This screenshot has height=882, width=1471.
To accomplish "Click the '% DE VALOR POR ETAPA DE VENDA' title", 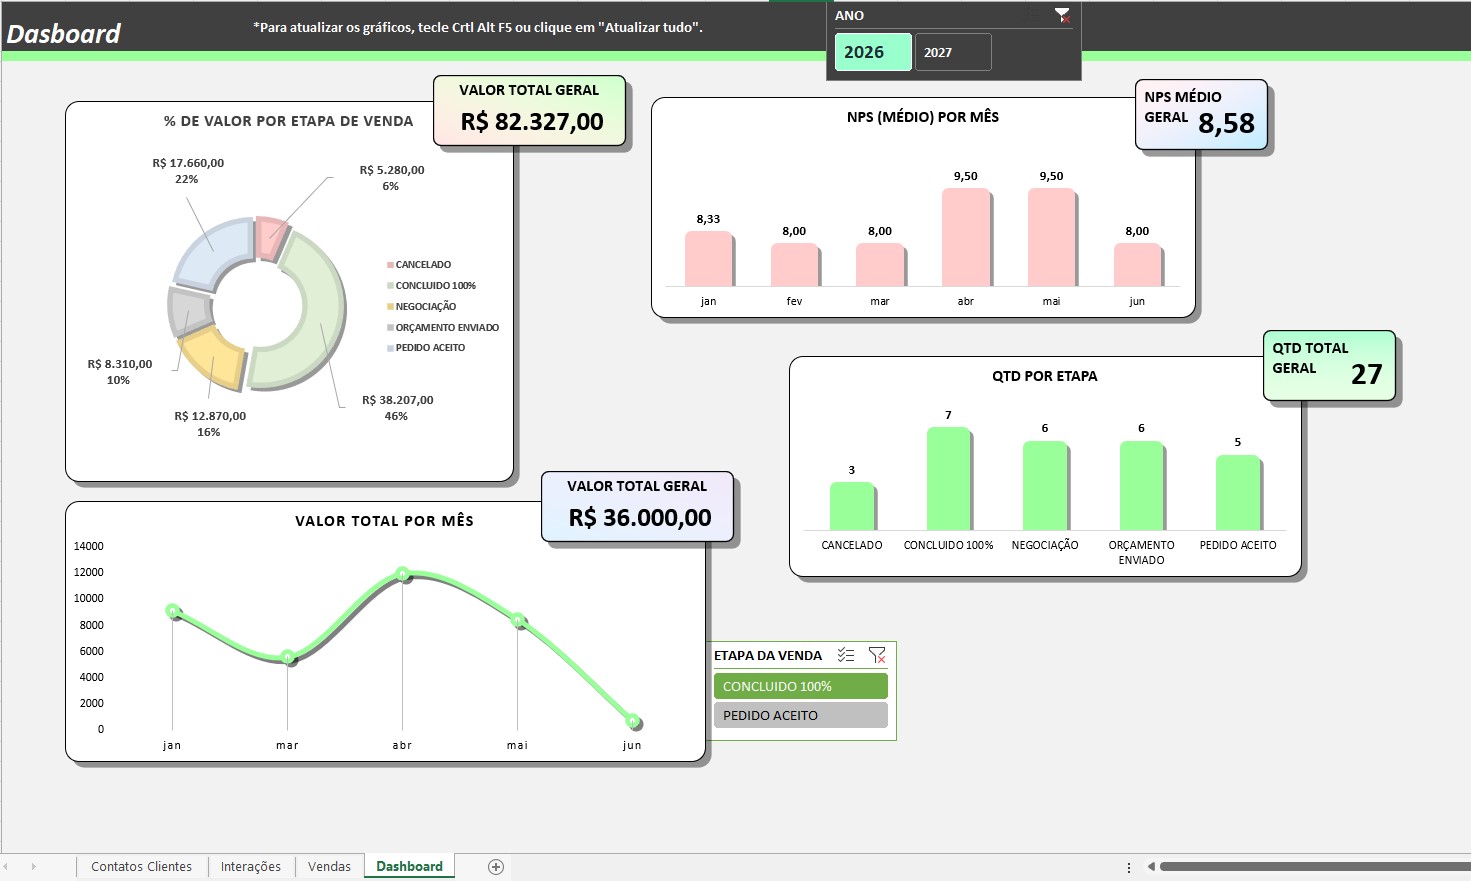I will pos(288,121).
